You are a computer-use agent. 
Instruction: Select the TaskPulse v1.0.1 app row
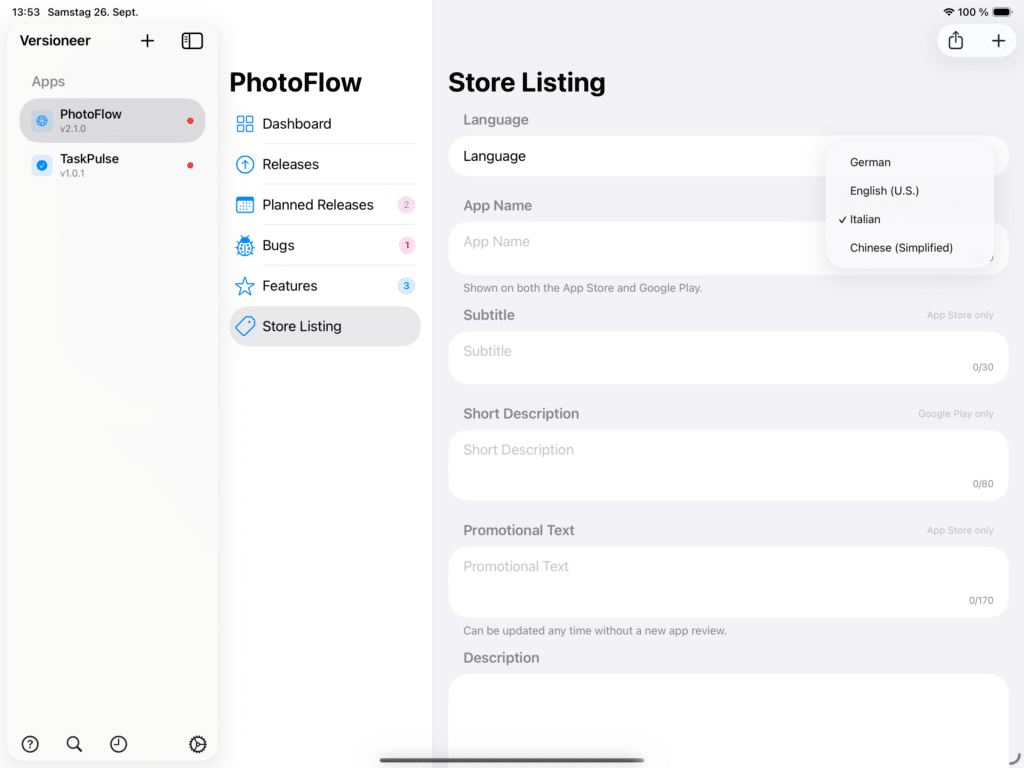click(x=112, y=165)
